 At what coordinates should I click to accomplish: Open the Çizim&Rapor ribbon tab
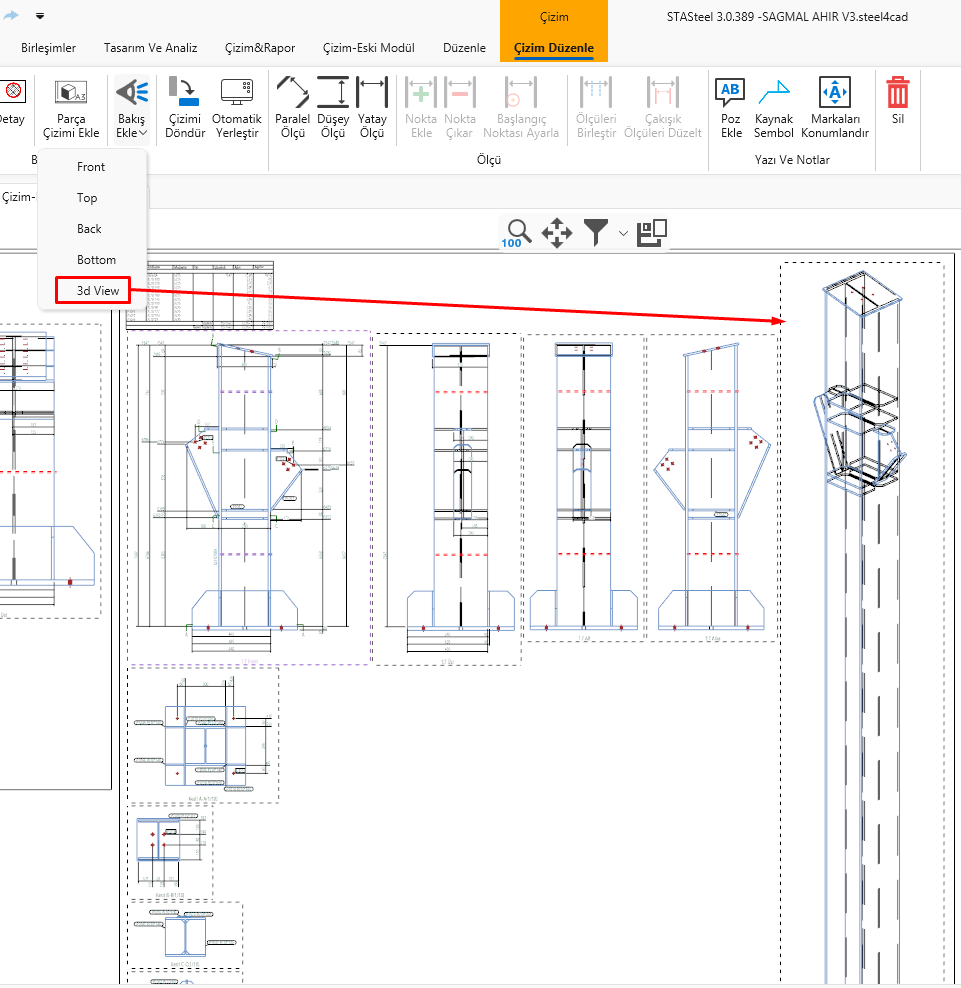point(259,48)
